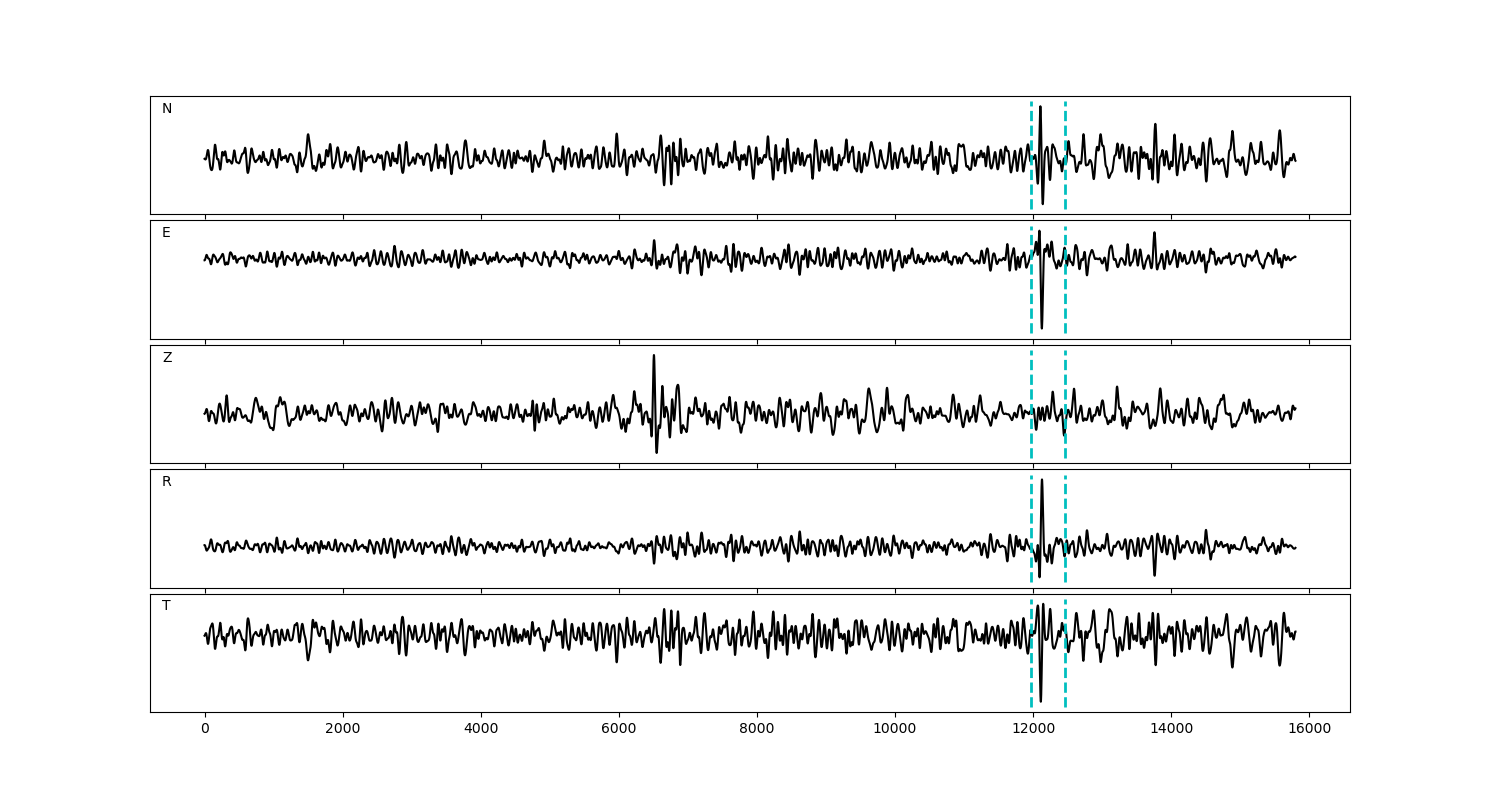Click the x-axis tick label 6000

click(619, 730)
